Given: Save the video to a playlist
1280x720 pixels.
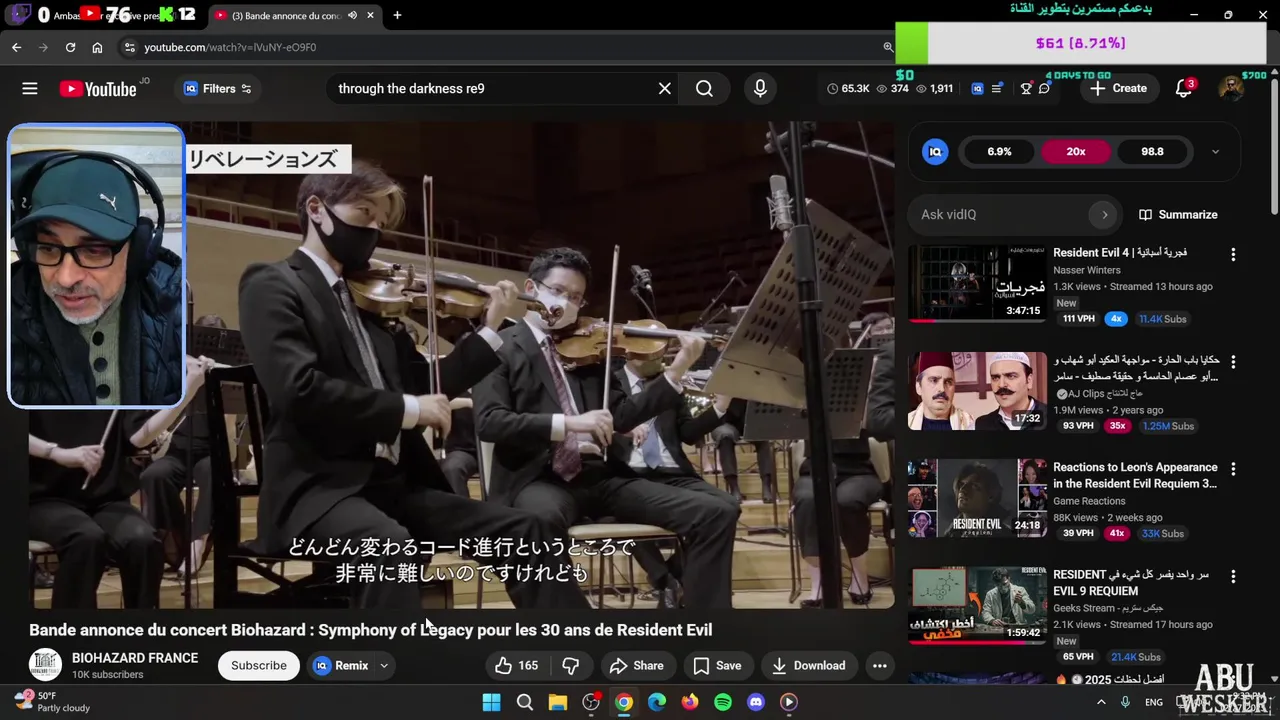Looking at the screenshot, I should point(717,666).
